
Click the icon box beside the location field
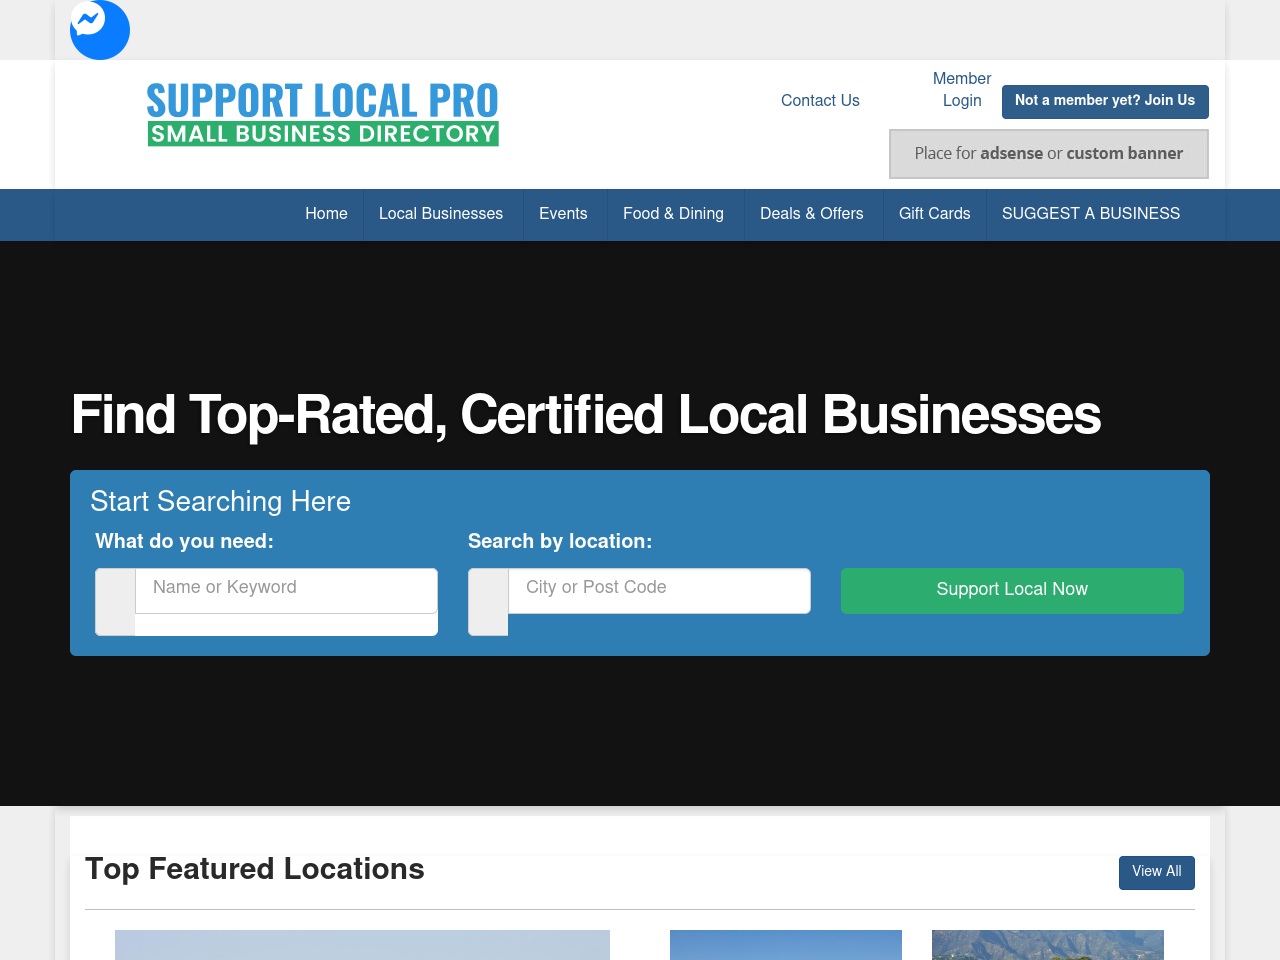(488, 602)
